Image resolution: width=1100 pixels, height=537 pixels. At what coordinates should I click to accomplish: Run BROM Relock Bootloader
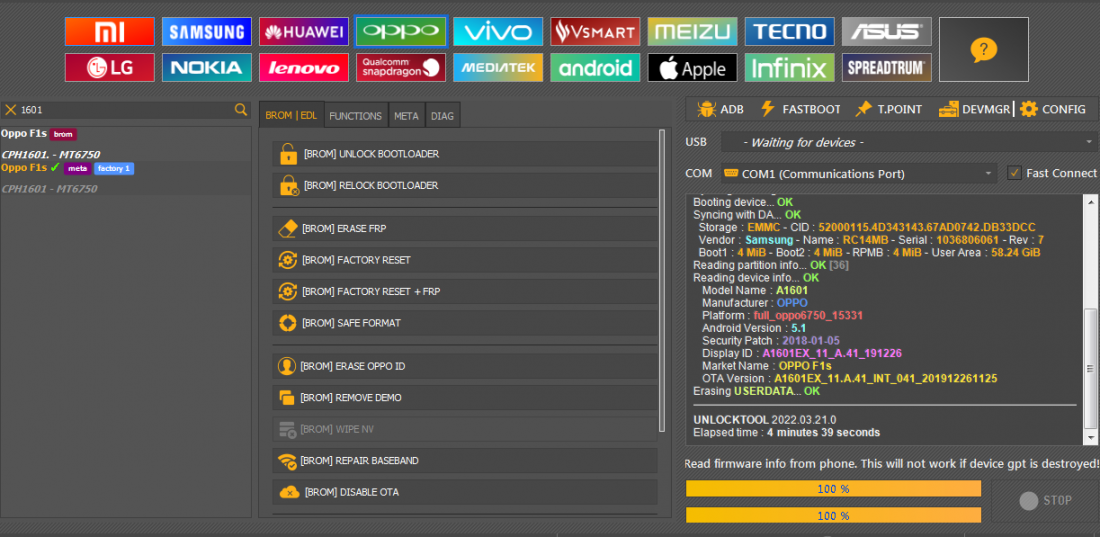point(464,185)
